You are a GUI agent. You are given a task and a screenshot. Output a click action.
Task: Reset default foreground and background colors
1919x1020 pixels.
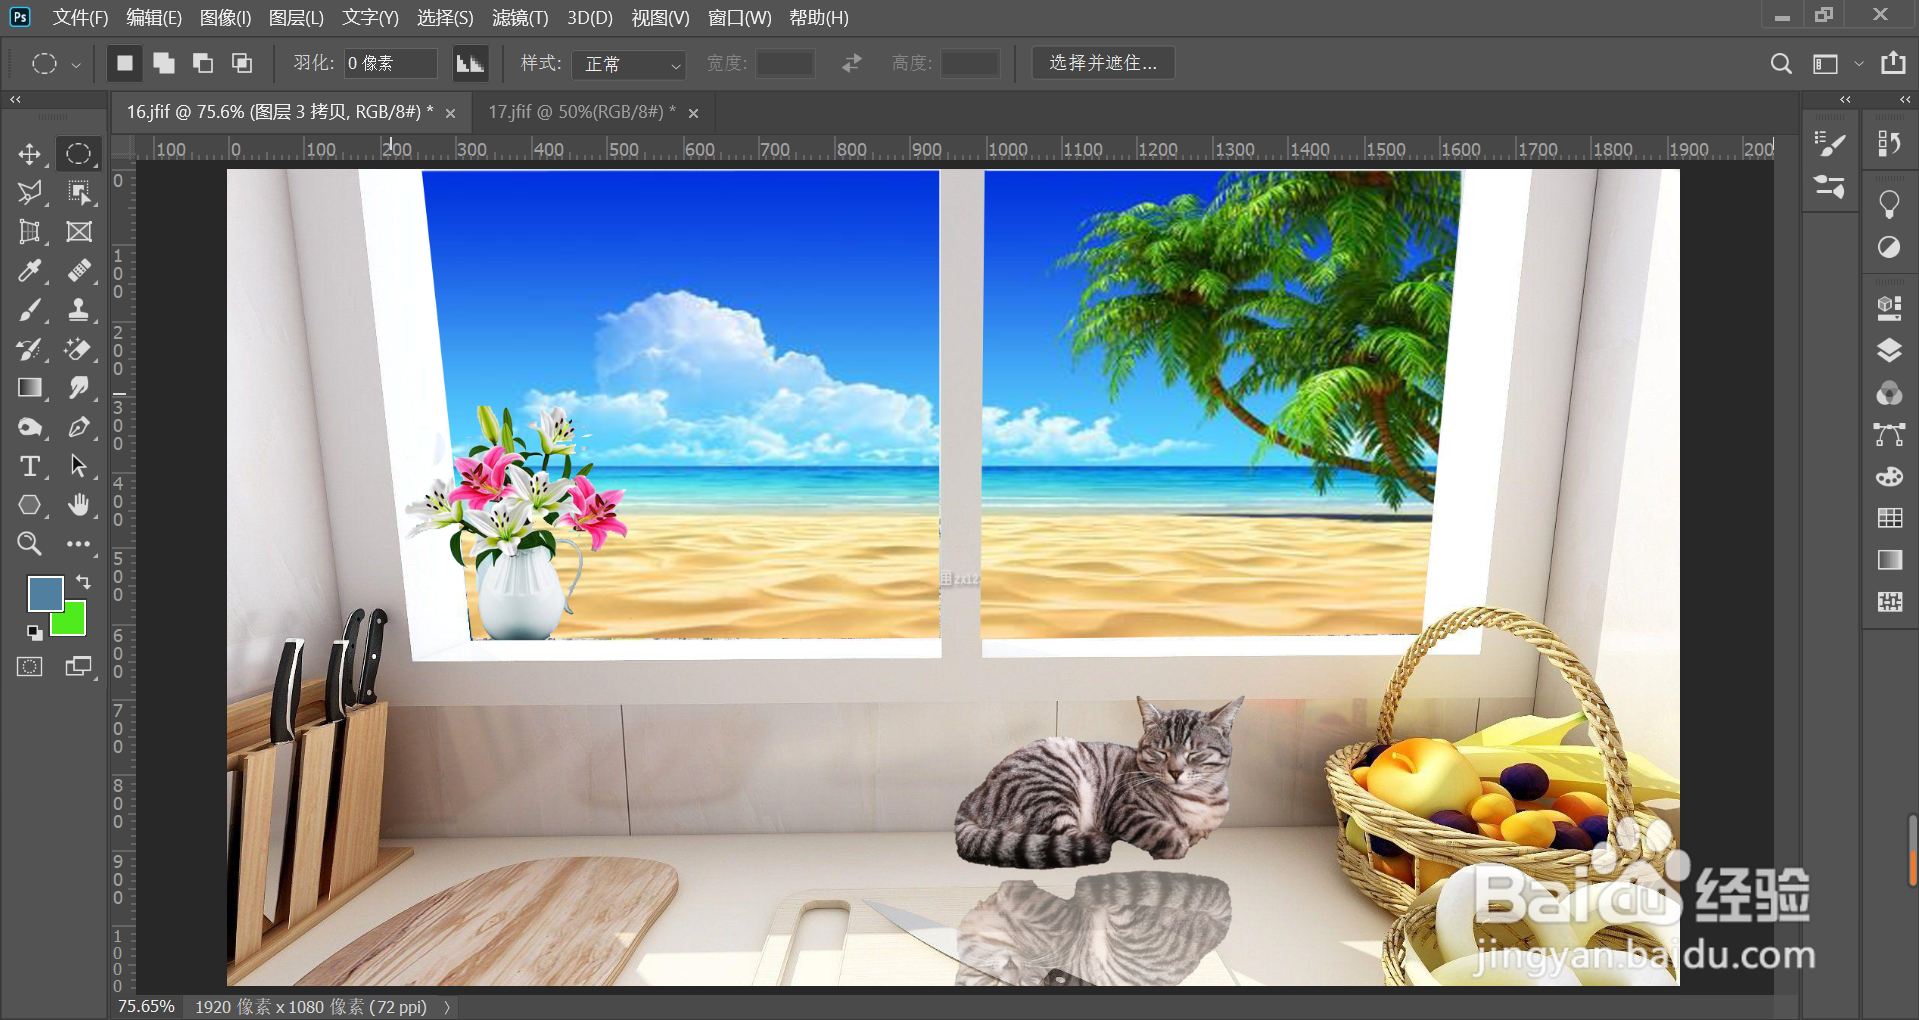[x=34, y=632]
